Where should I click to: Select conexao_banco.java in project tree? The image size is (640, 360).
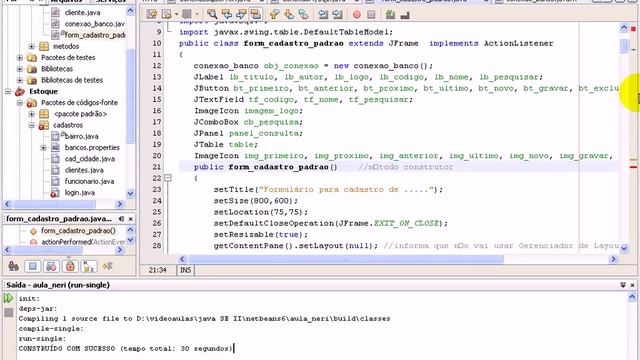(95, 24)
